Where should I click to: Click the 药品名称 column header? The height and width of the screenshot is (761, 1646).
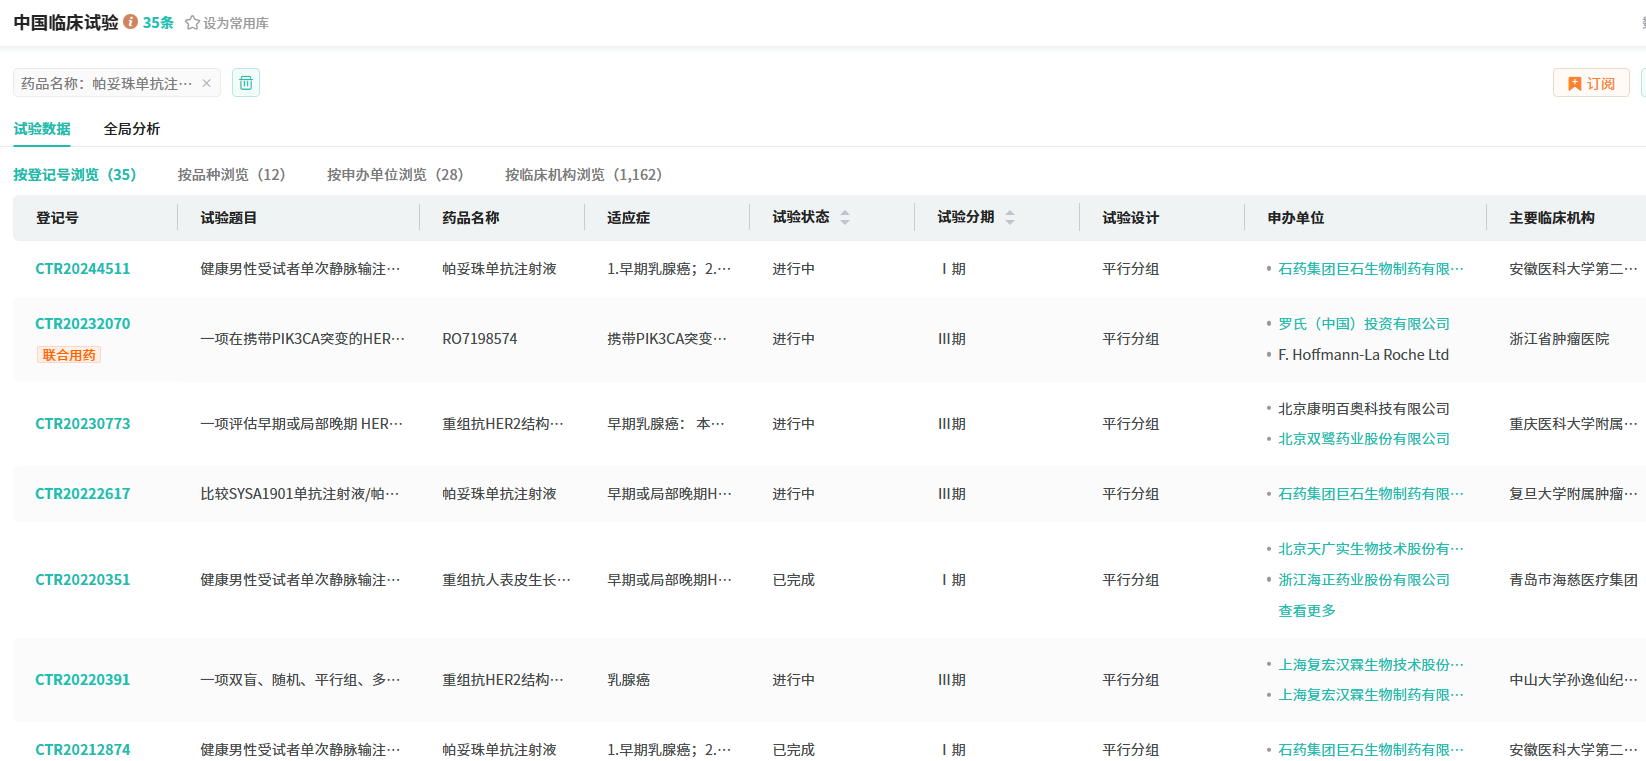click(471, 218)
